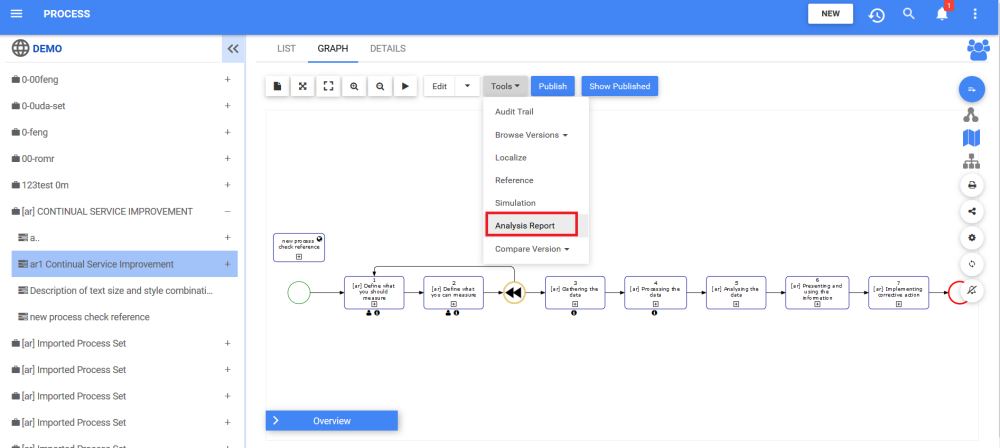Toggle fullscreen graph view

[328, 86]
